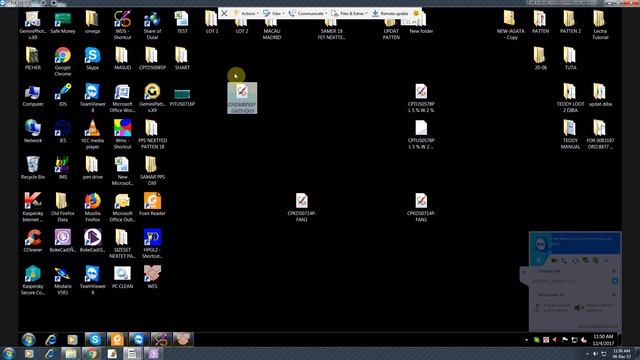Select the 20-06 folder
640x360 pixels.
(x=540, y=59)
